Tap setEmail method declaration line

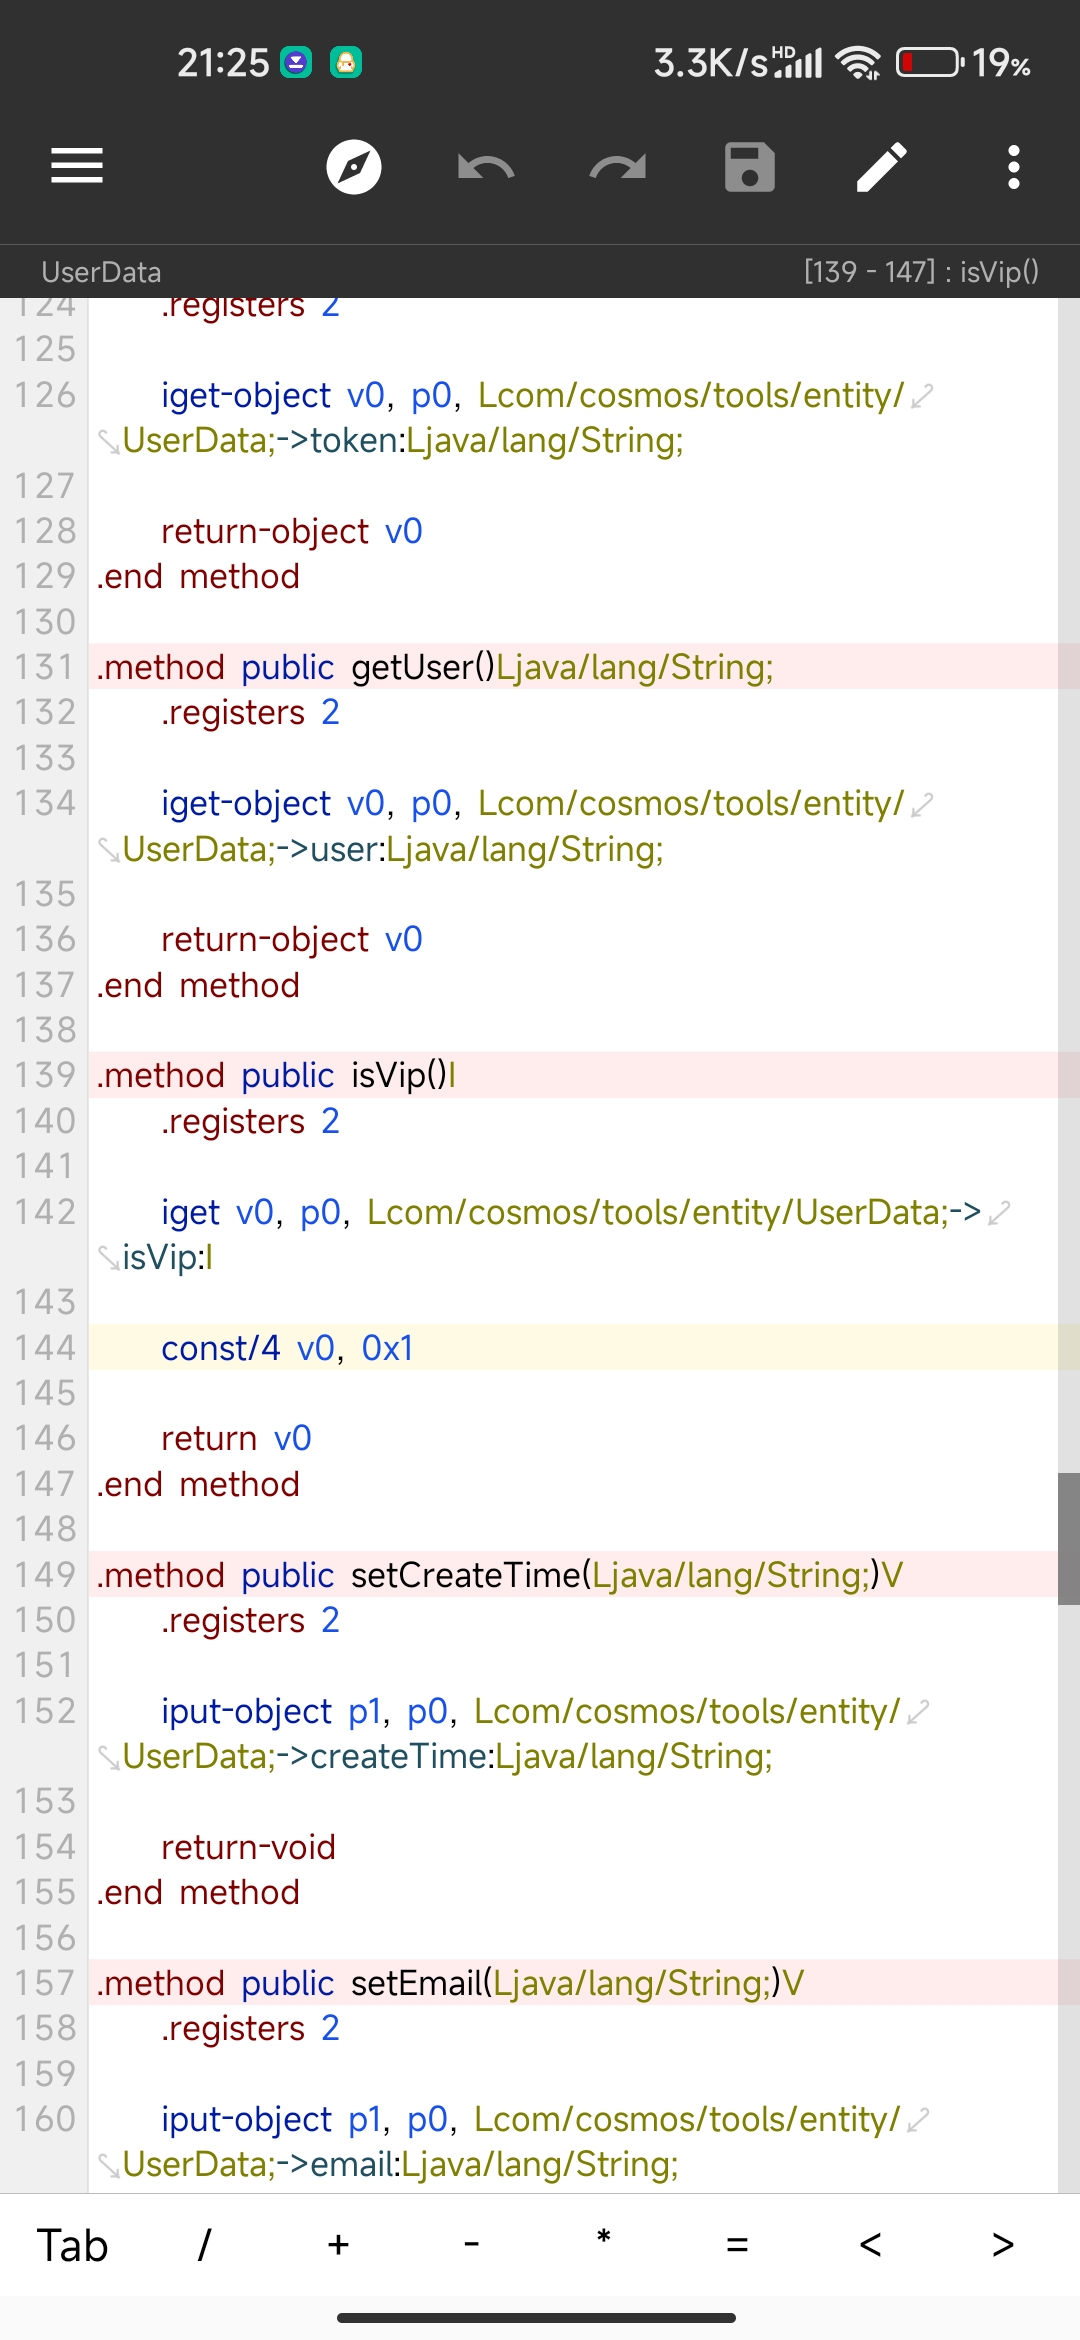tap(450, 1983)
